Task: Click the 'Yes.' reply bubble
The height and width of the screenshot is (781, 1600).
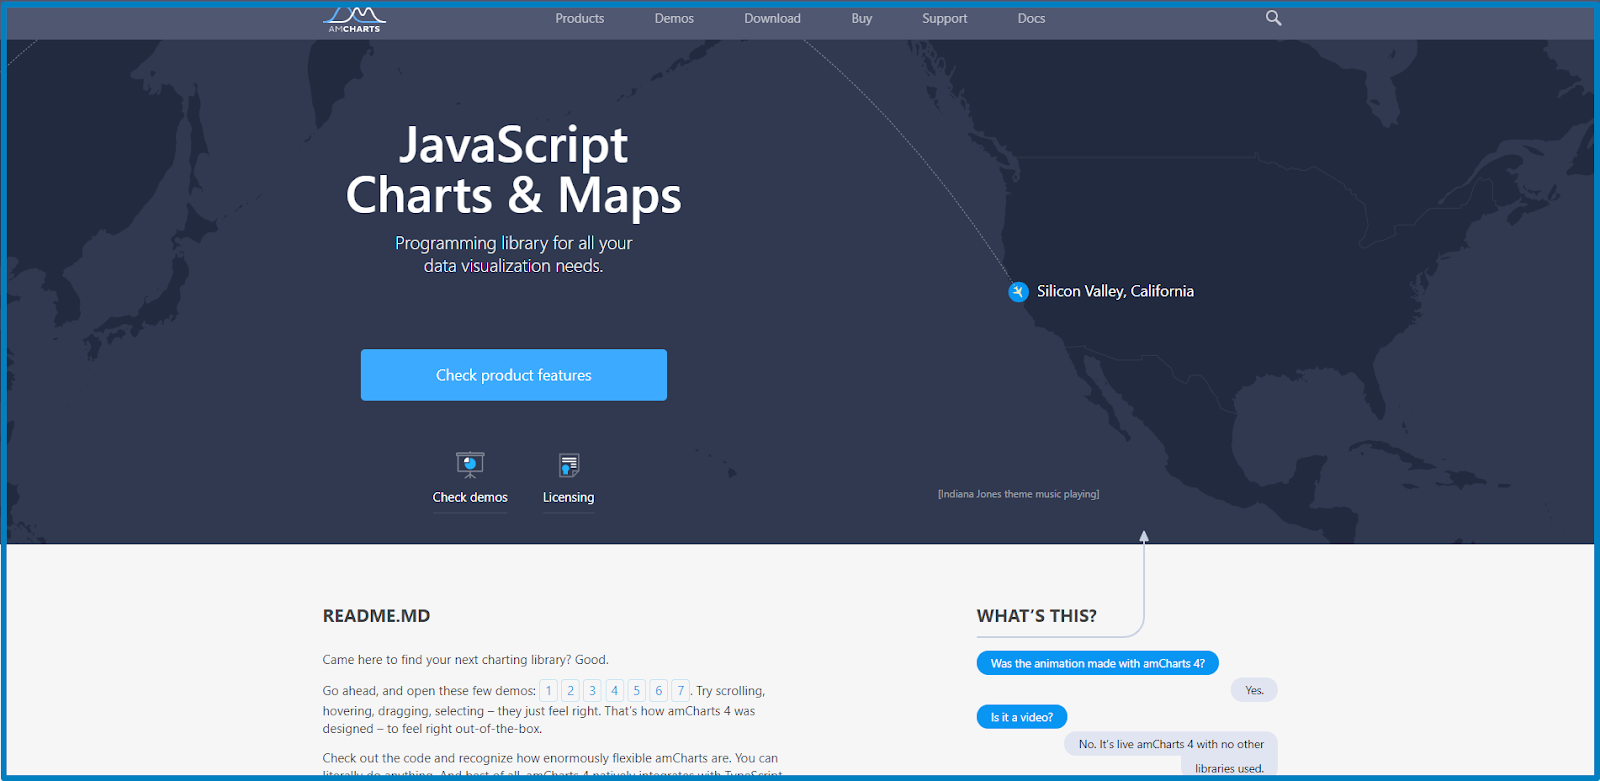Action: pyautogui.click(x=1254, y=690)
